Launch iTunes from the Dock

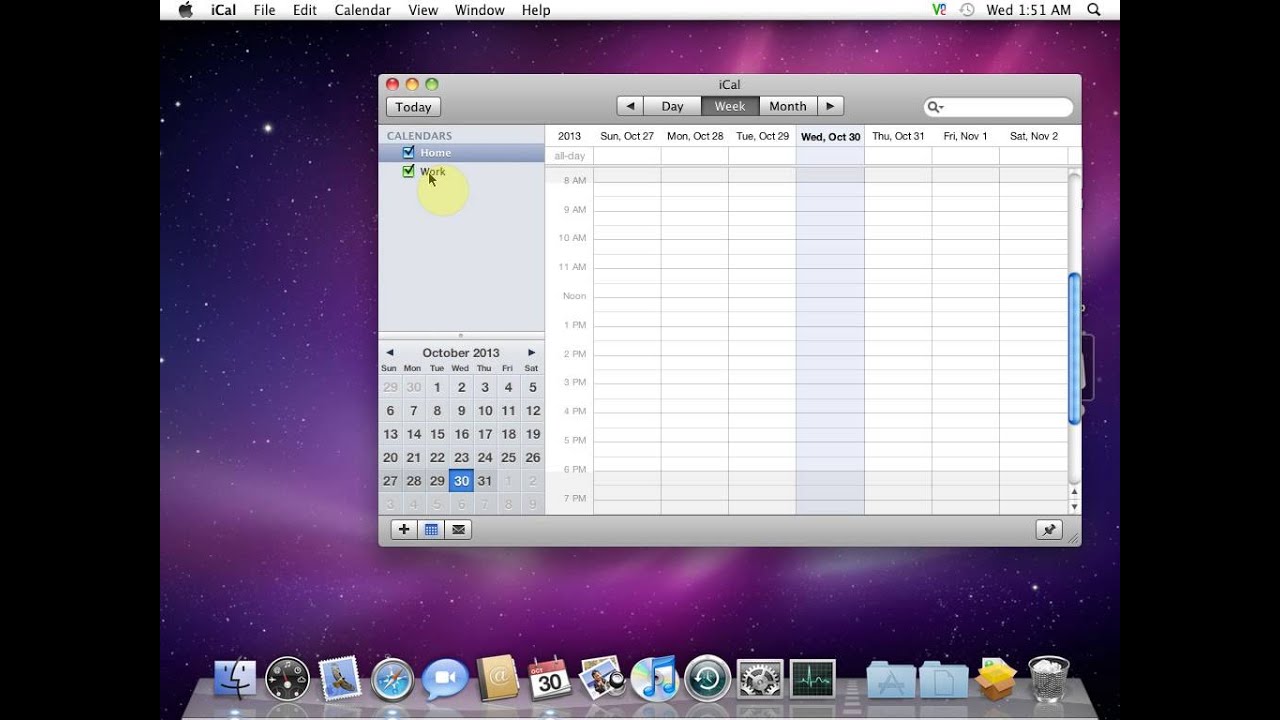point(655,679)
